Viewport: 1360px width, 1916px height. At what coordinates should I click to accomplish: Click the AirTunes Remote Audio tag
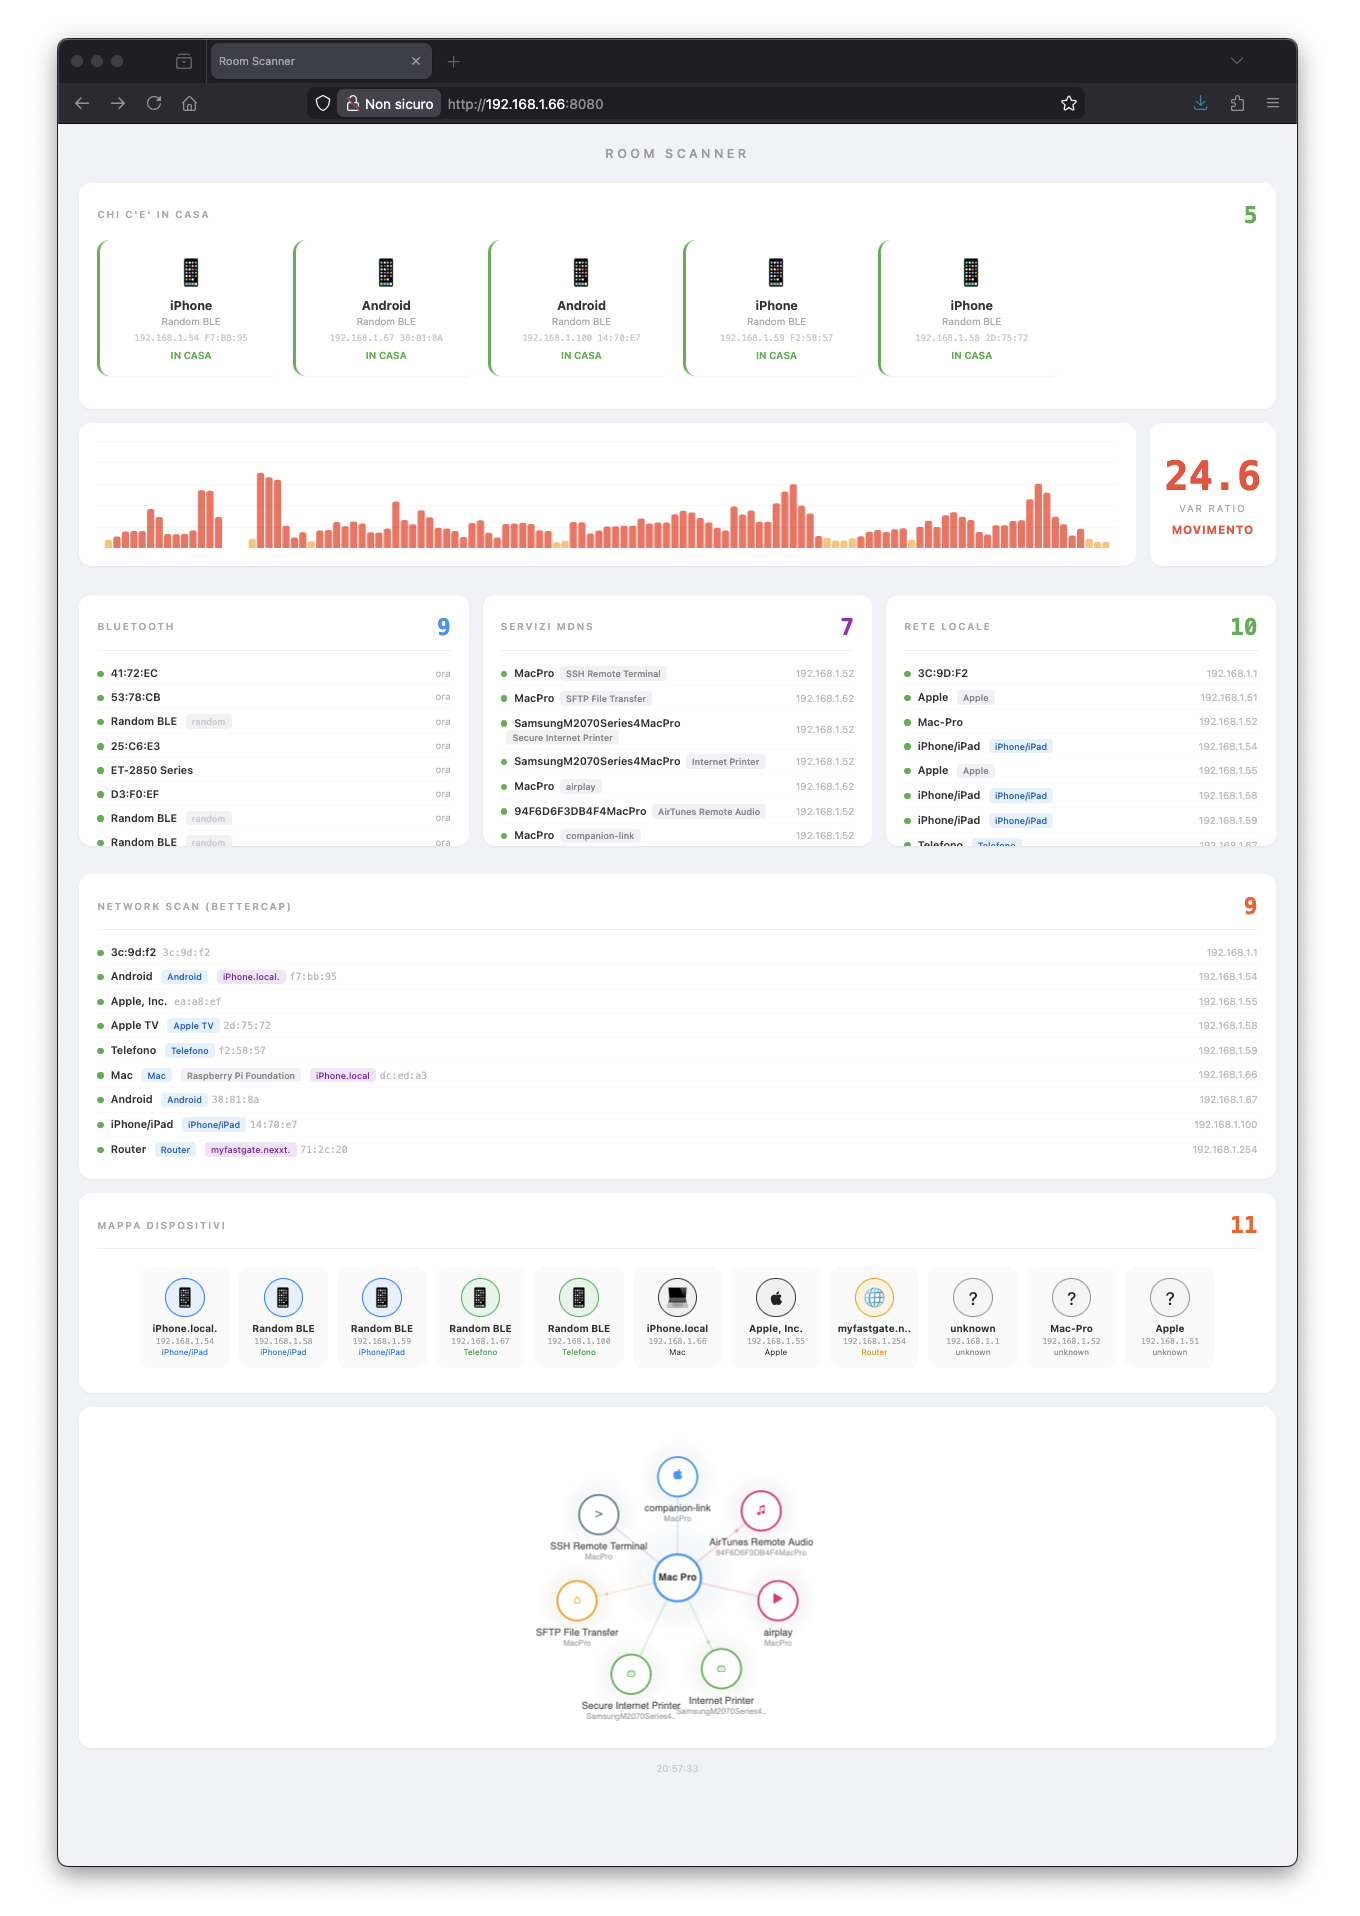coord(709,812)
